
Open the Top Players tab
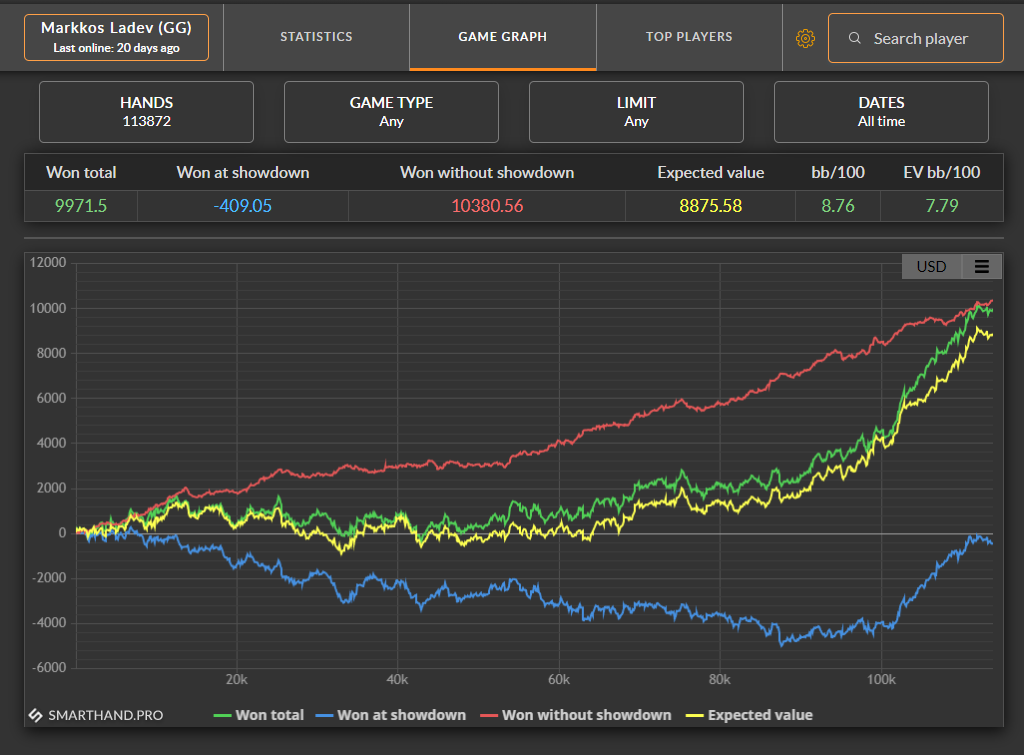click(x=689, y=37)
